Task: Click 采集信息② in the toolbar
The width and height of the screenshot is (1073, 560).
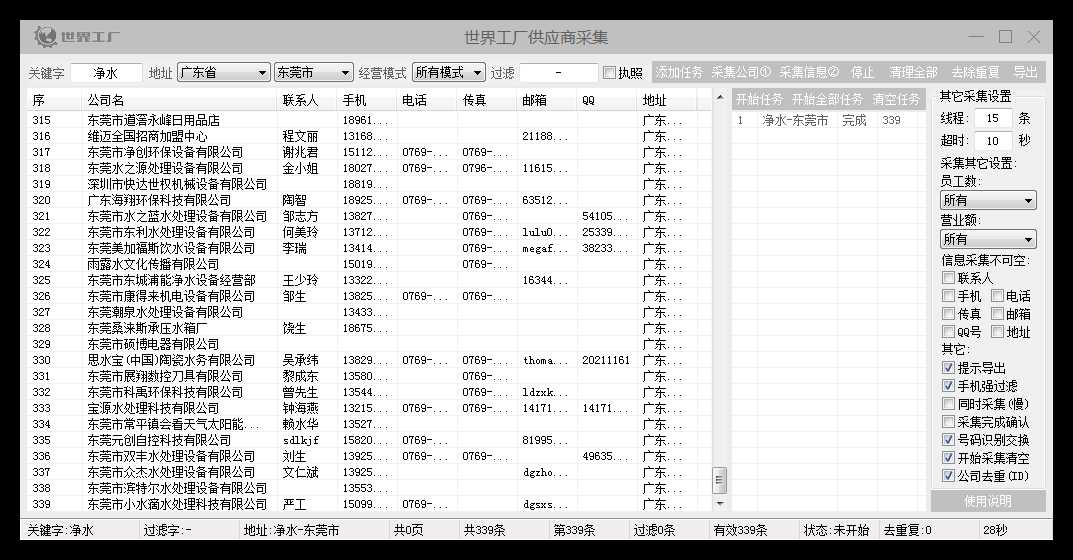Action: (809, 72)
